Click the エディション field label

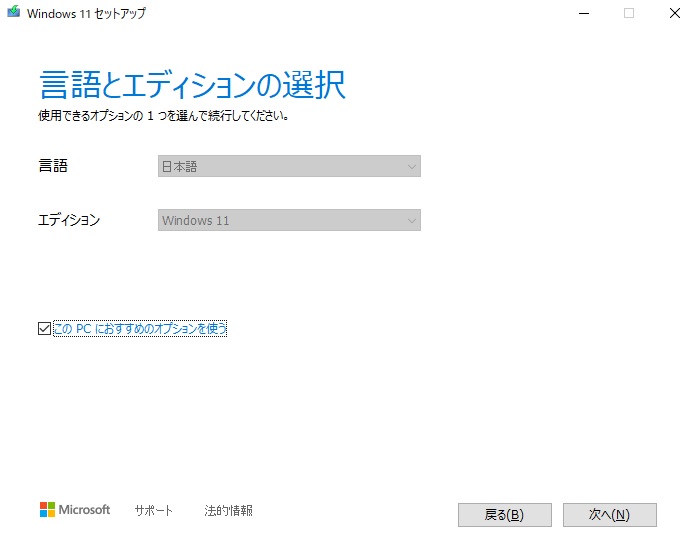[69, 220]
